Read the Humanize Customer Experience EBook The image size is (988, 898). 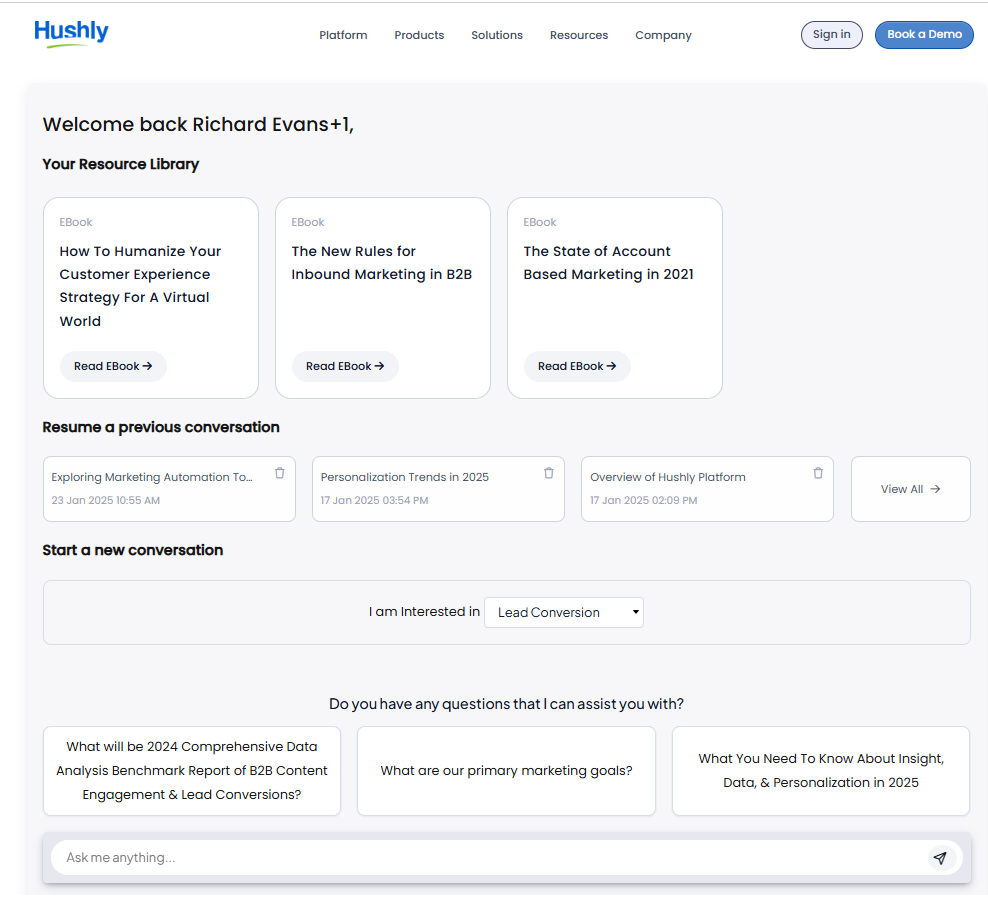coord(113,366)
